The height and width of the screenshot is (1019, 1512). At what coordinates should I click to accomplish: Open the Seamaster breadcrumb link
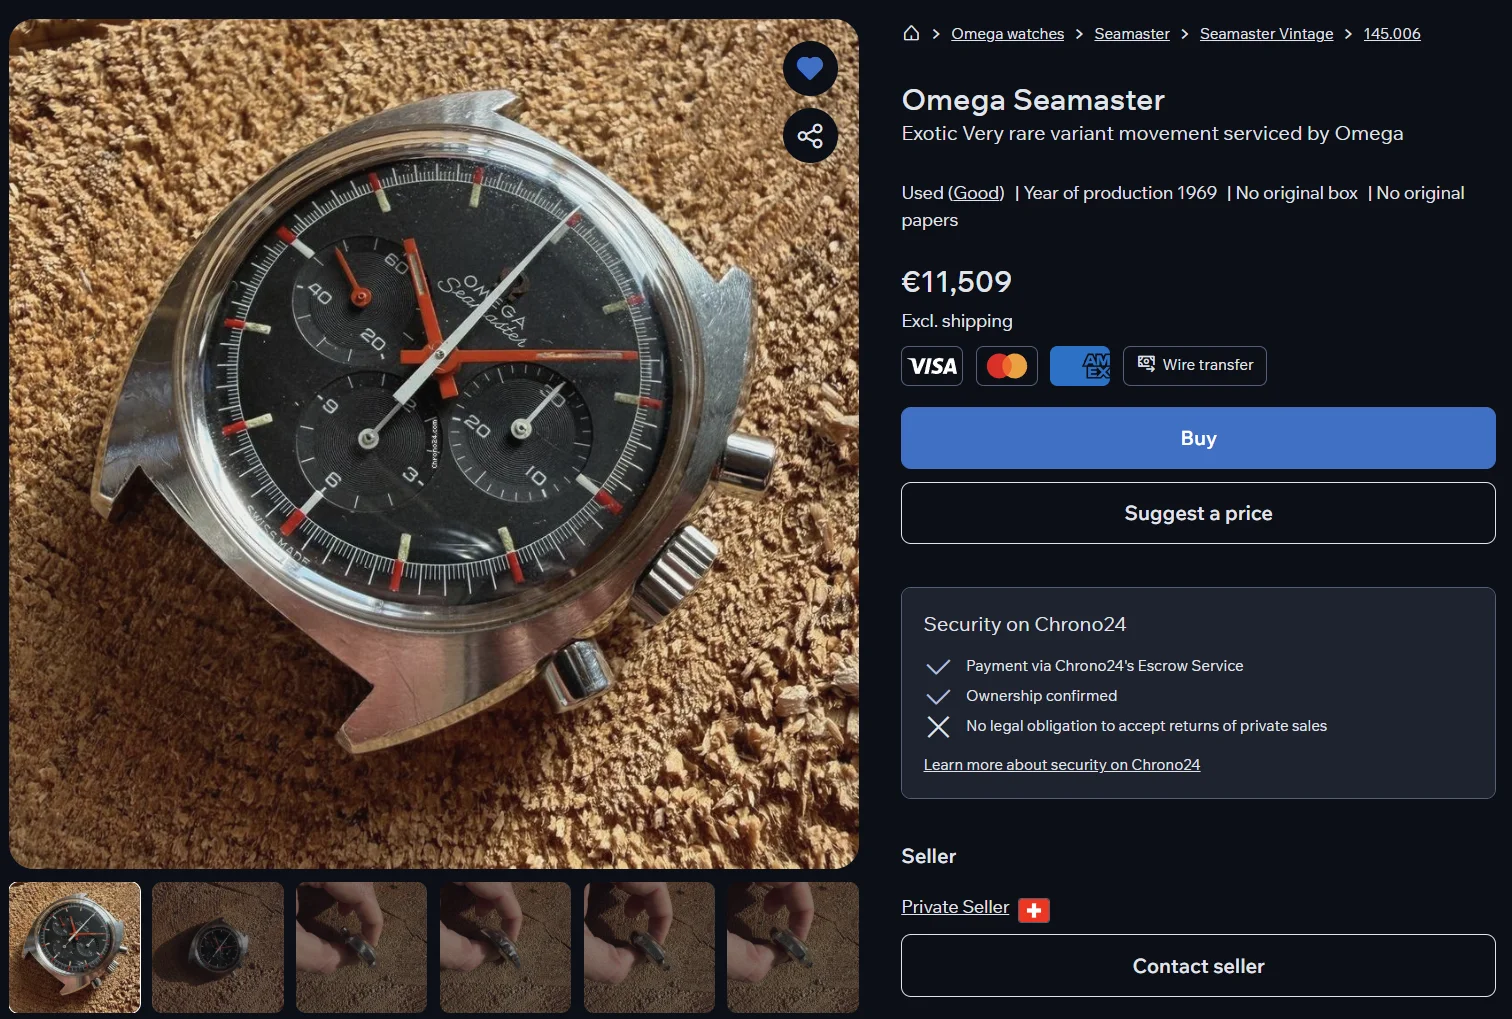pos(1132,34)
